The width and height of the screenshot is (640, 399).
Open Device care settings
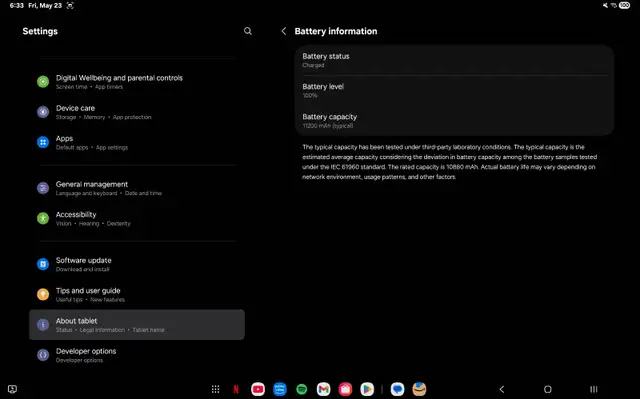(137, 112)
